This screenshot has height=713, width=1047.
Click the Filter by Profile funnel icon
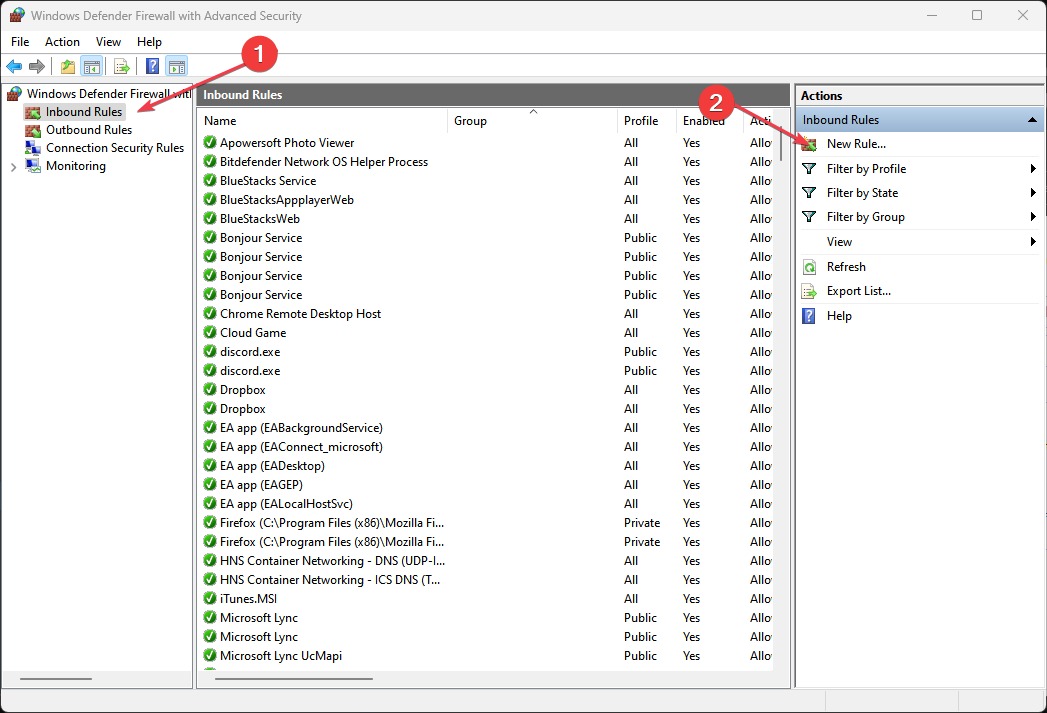point(809,169)
